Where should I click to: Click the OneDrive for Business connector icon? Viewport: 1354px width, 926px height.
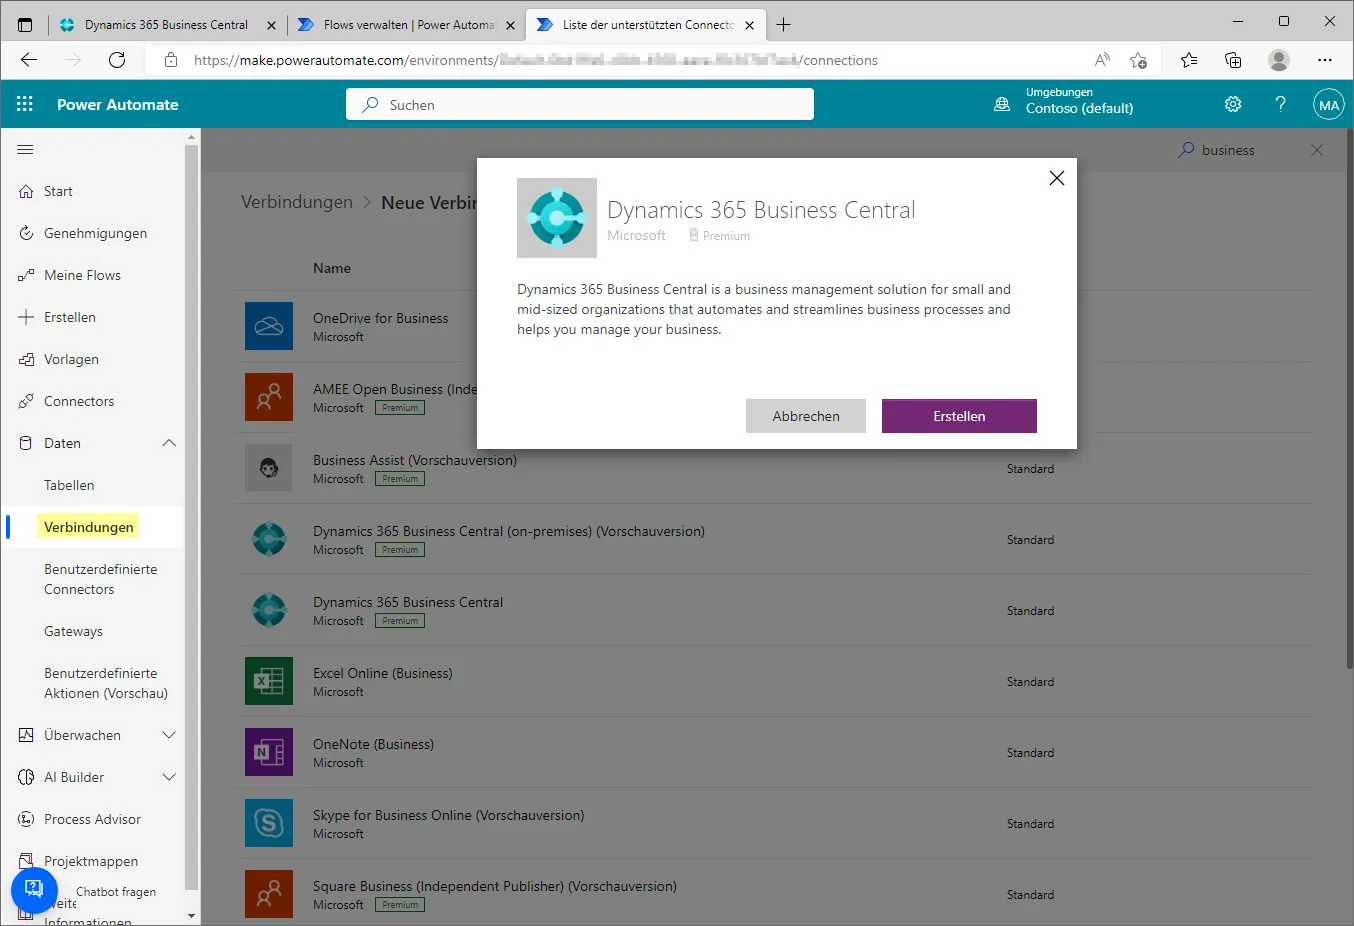click(x=269, y=326)
